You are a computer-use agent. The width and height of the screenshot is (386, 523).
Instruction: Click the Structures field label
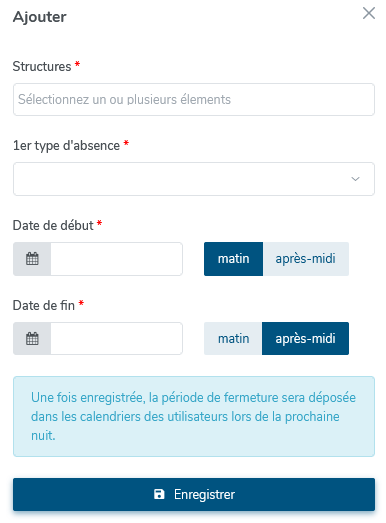tap(42, 66)
